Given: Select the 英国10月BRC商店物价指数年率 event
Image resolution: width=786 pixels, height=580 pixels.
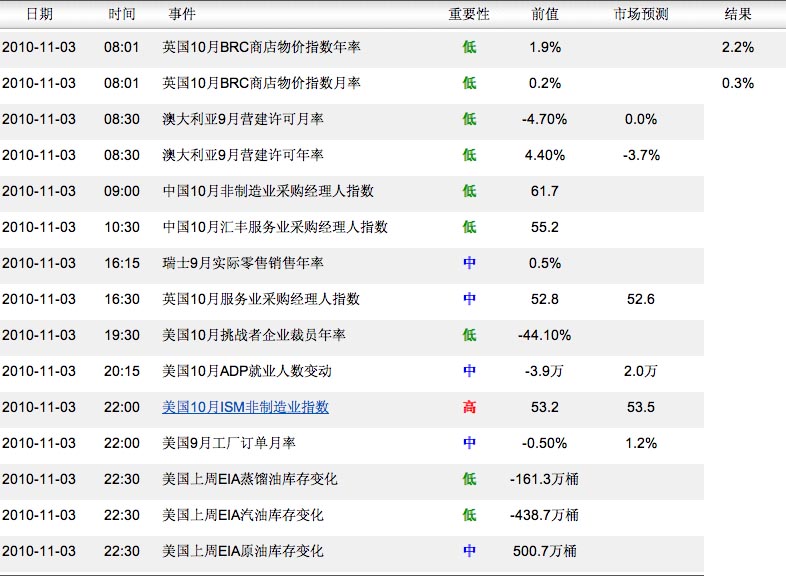Looking at the screenshot, I should [262, 47].
